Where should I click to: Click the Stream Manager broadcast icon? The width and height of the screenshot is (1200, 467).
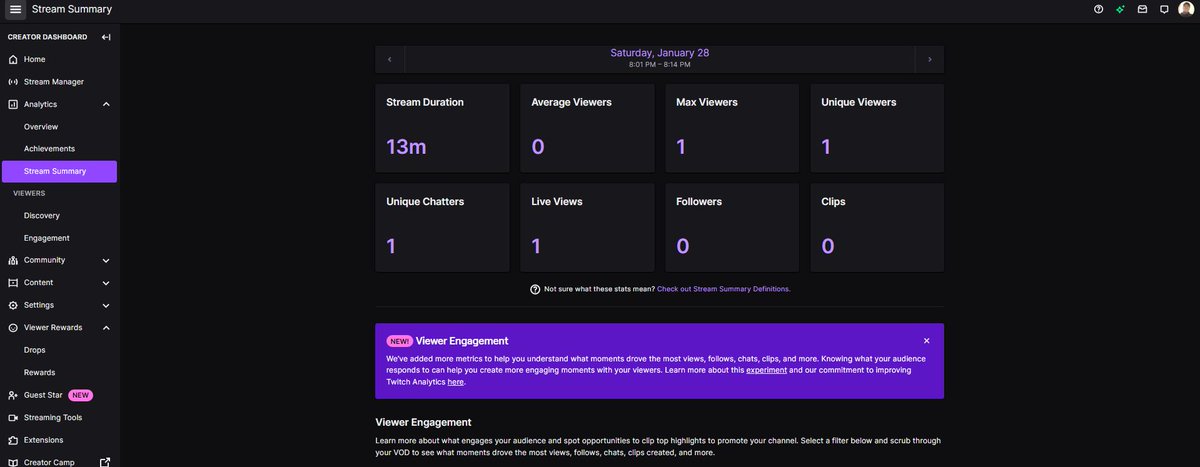(x=13, y=82)
